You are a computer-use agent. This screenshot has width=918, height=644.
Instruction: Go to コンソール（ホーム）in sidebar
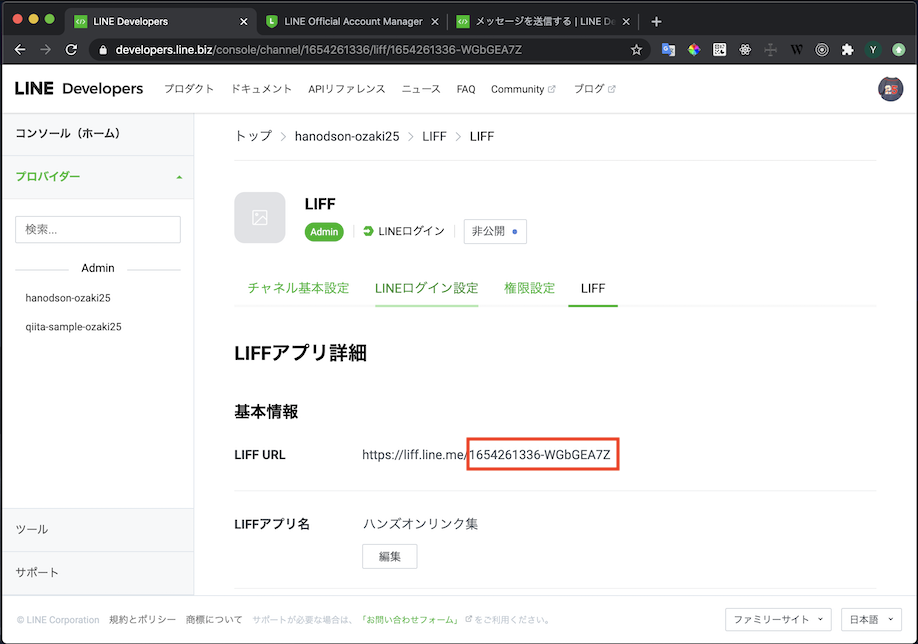[x=98, y=134]
